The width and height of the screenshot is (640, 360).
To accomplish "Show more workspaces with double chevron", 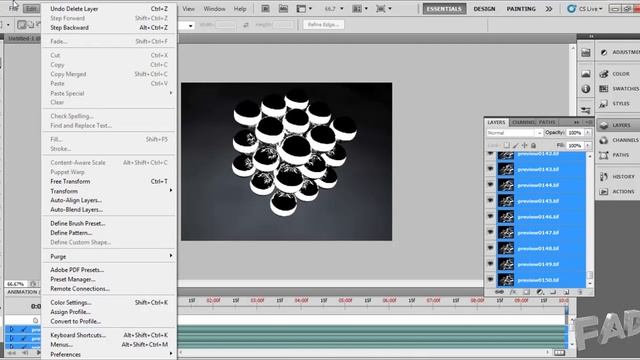I will coord(549,9).
